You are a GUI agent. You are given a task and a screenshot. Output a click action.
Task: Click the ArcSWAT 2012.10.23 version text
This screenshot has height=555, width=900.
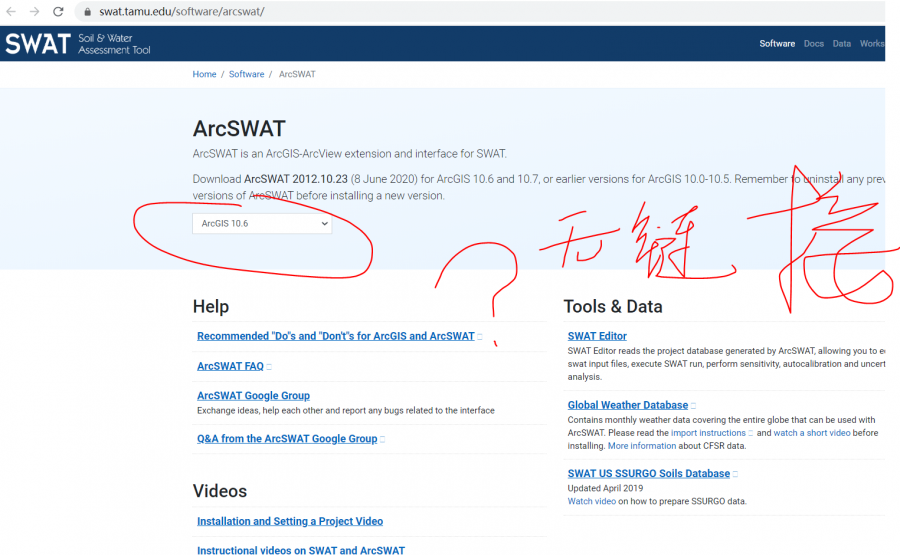click(296, 179)
